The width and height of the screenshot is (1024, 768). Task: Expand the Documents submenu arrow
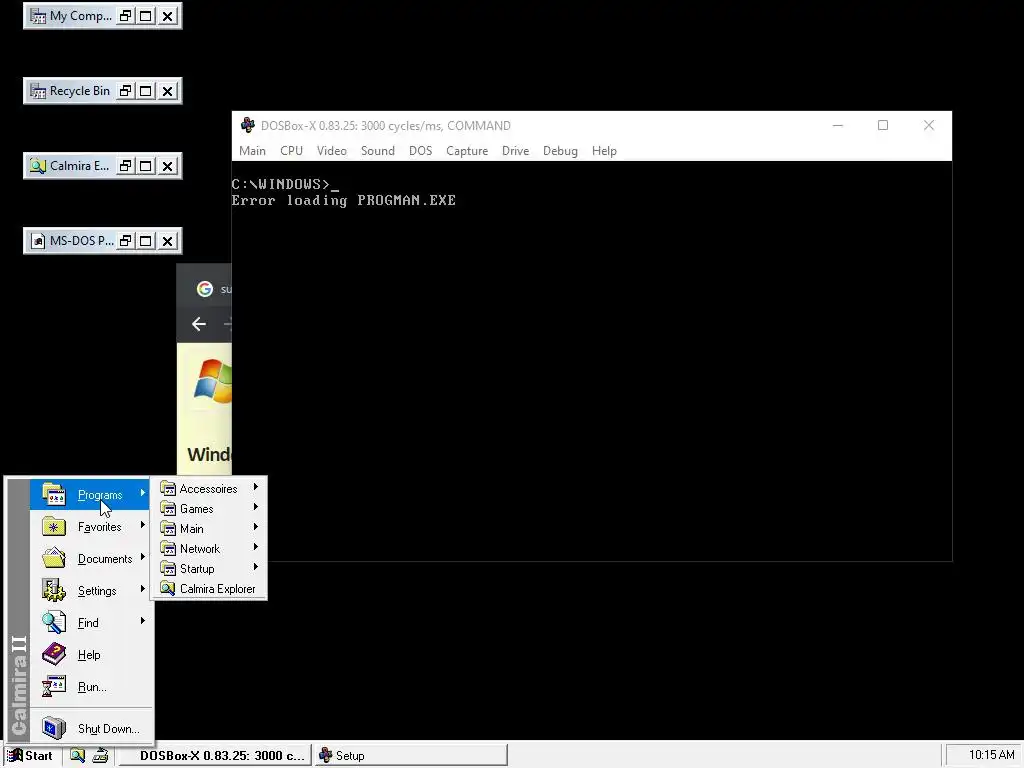pyautogui.click(x=142, y=557)
